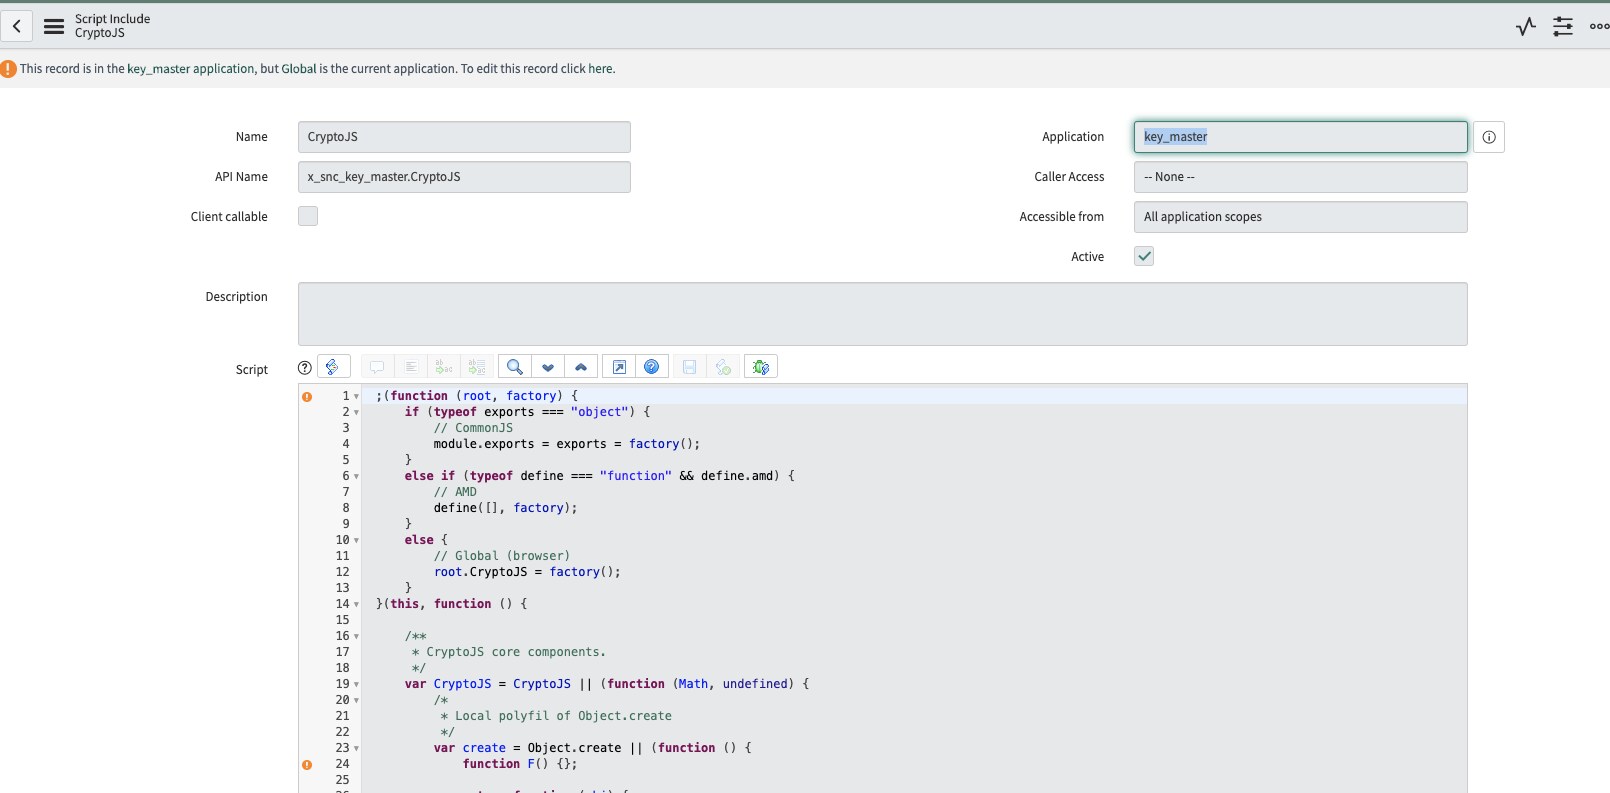The height and width of the screenshot is (793, 1610).
Task: Open editor help blue question icon
Action: click(x=652, y=367)
